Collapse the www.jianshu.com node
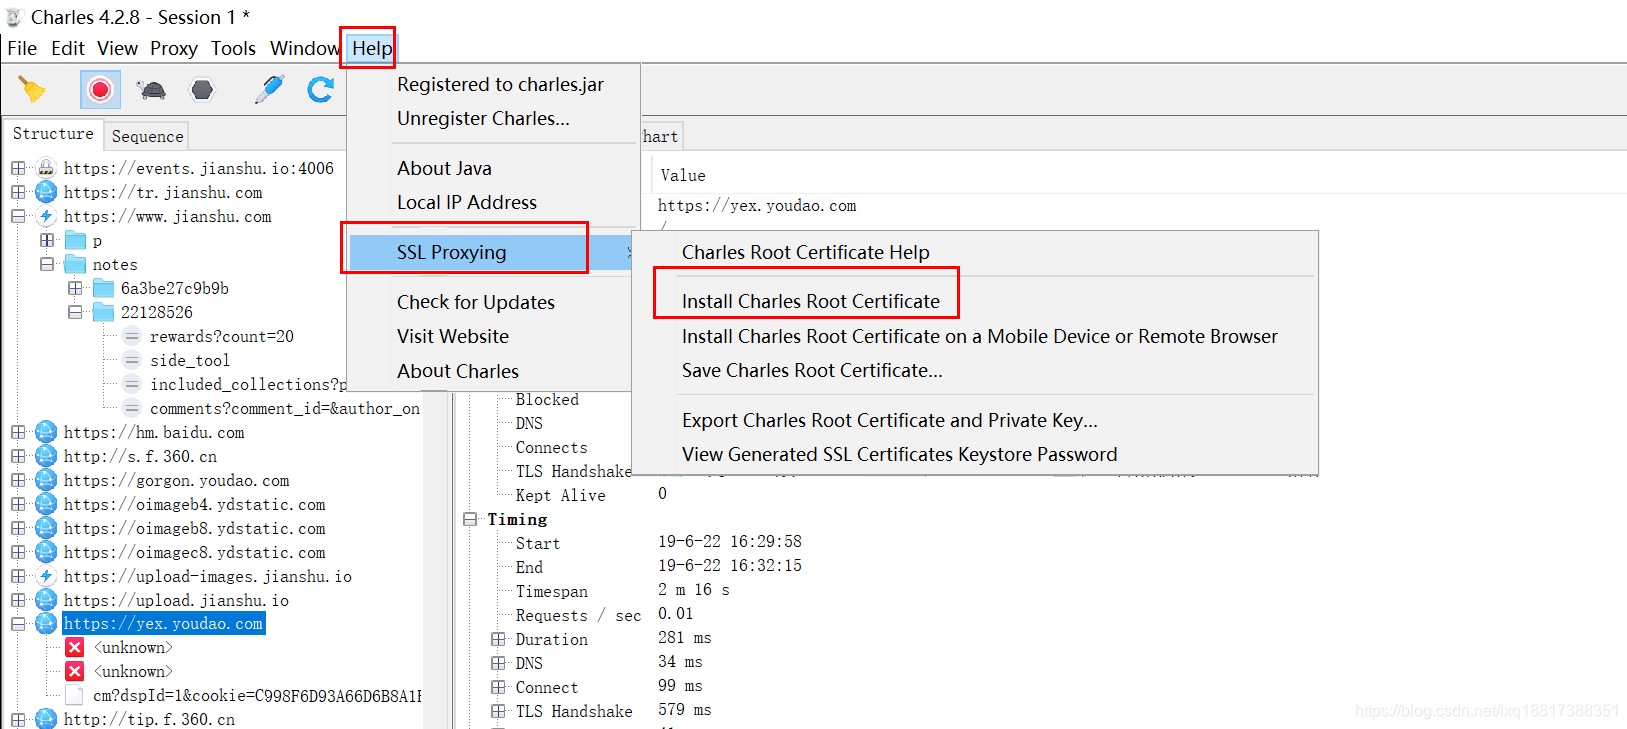Viewport: 1627px width, 729px height. pos(18,216)
